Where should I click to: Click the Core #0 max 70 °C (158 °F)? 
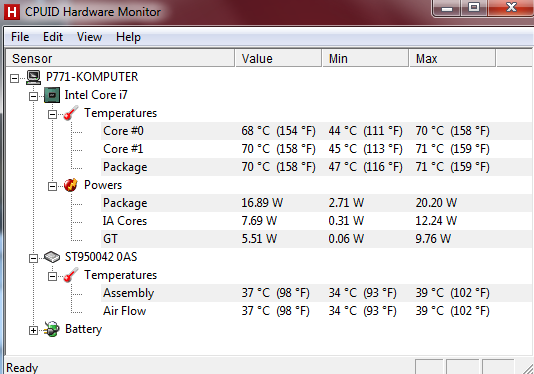coord(453,131)
